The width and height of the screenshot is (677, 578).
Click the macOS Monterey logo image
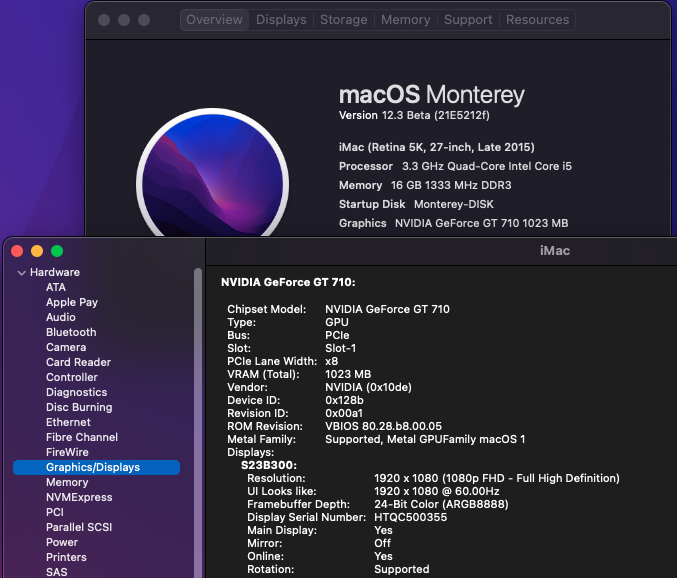tap(212, 173)
